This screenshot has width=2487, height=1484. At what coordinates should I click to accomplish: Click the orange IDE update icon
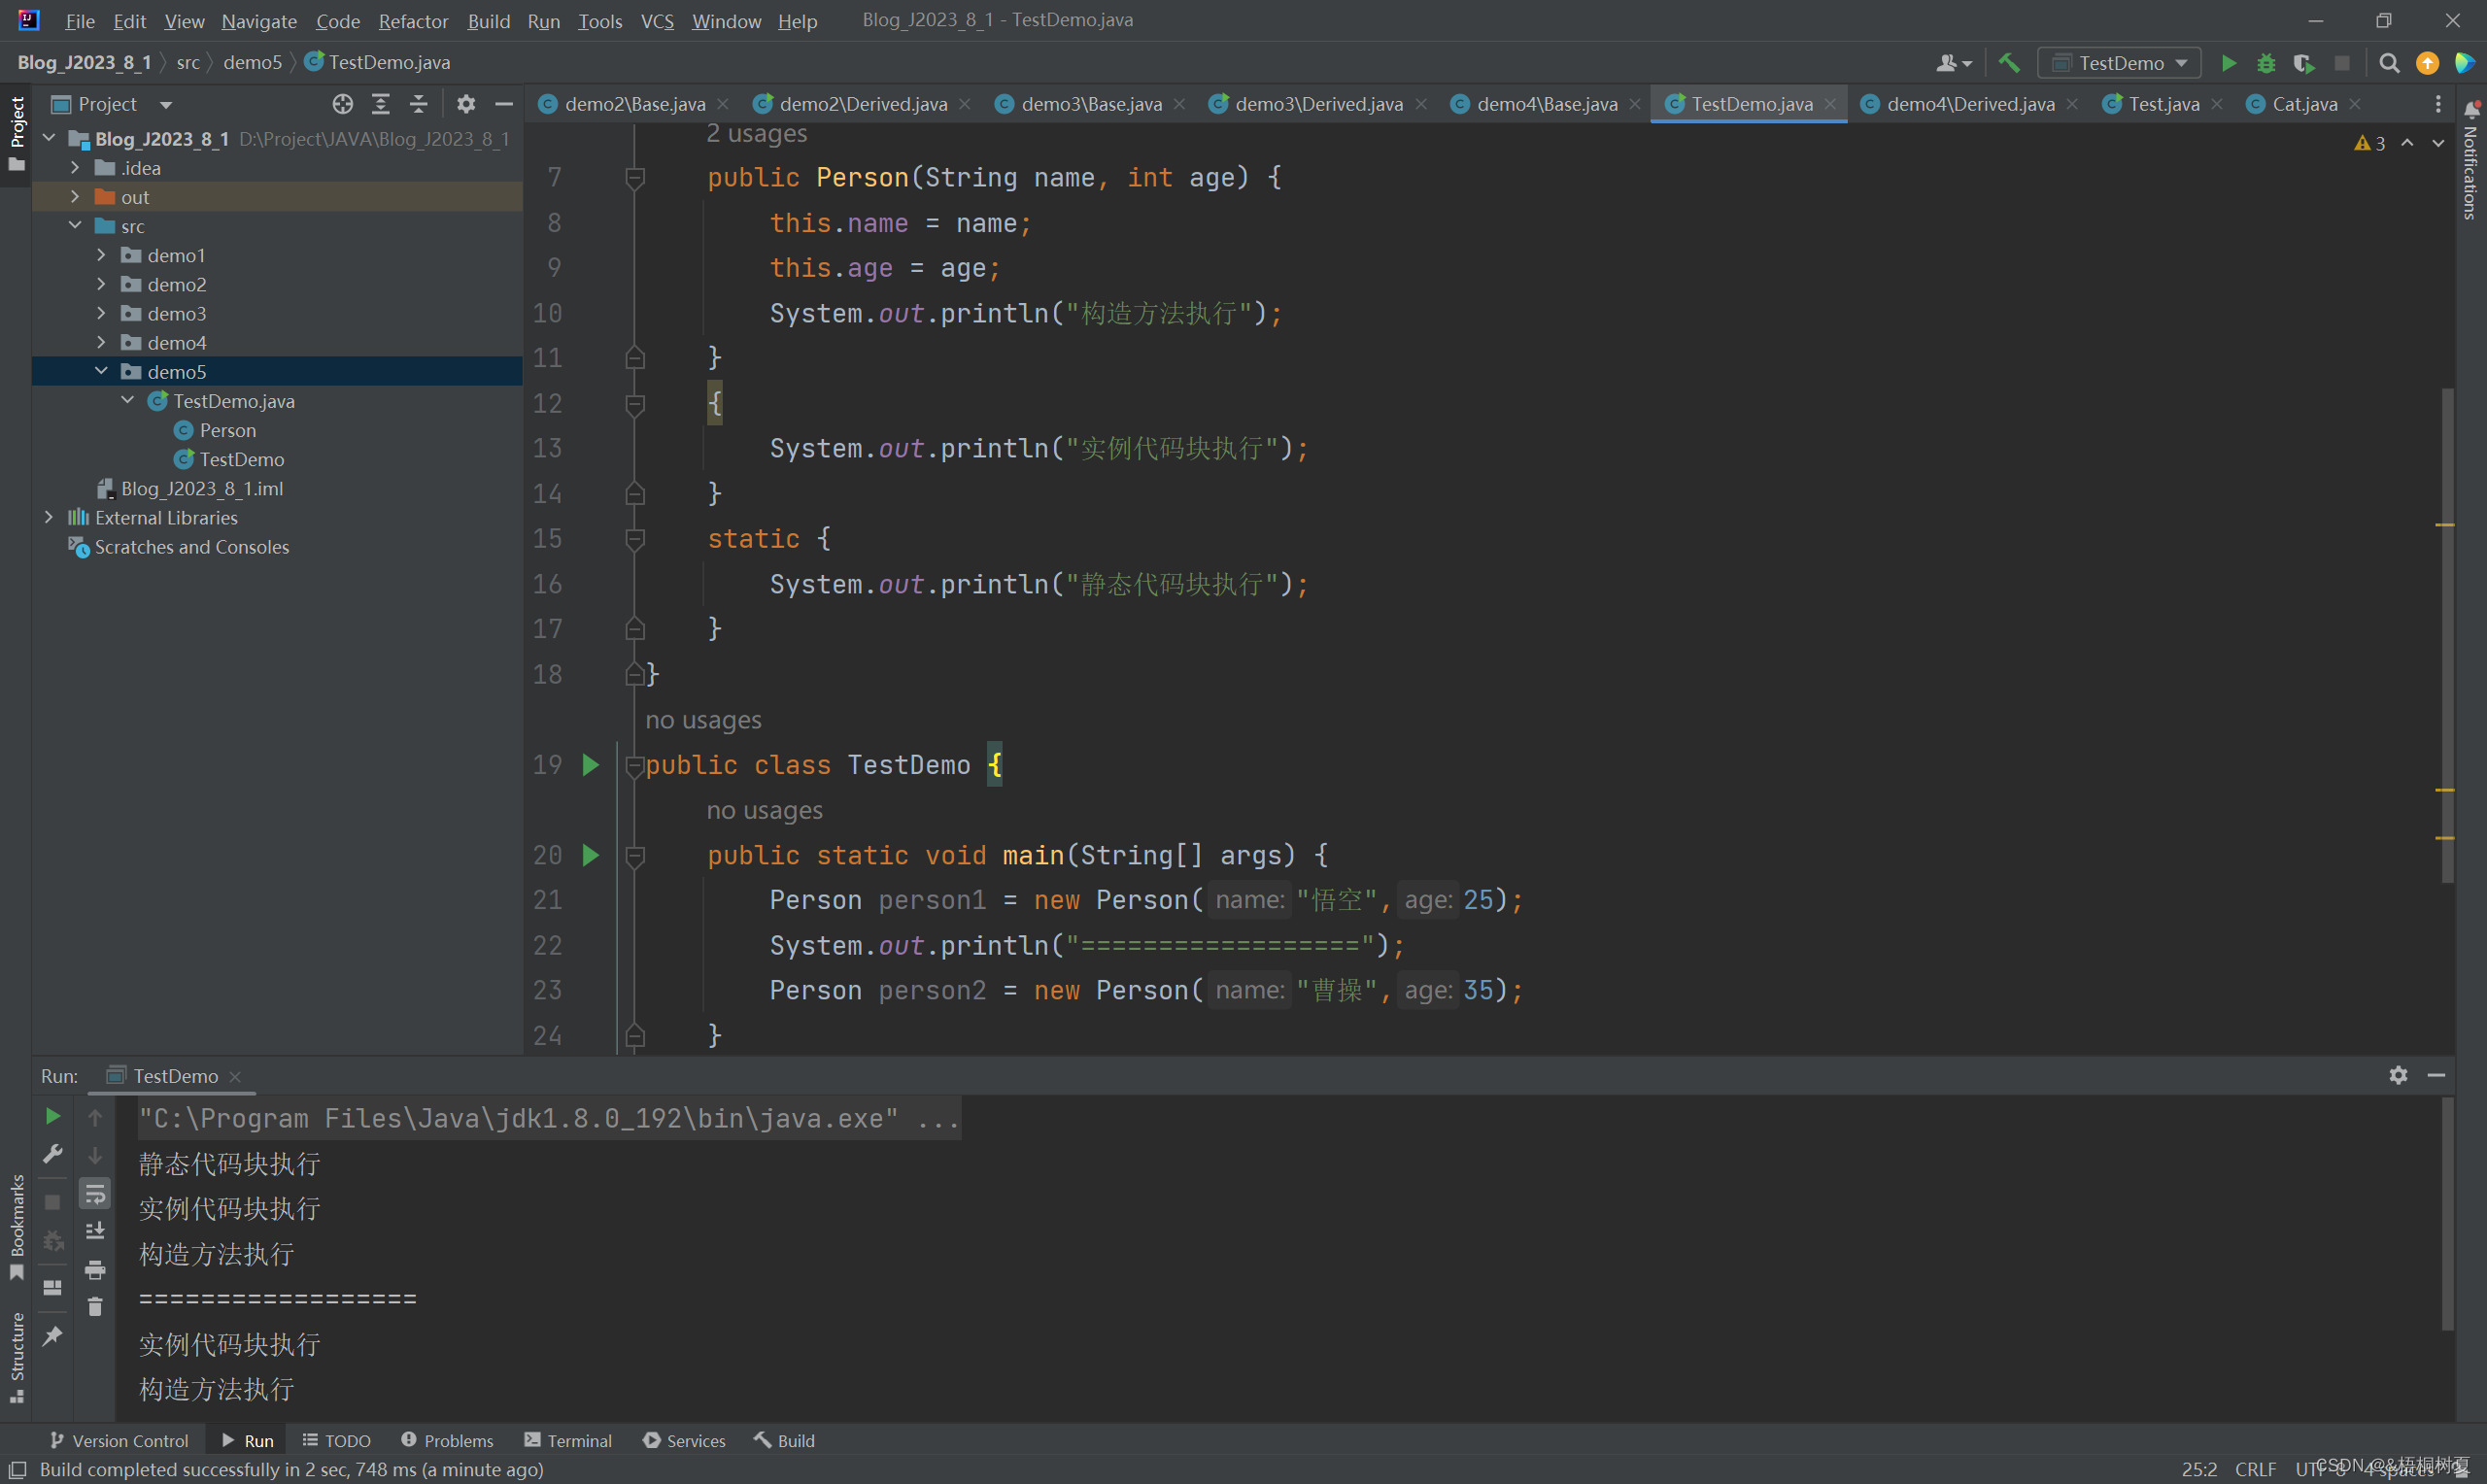2427,63
